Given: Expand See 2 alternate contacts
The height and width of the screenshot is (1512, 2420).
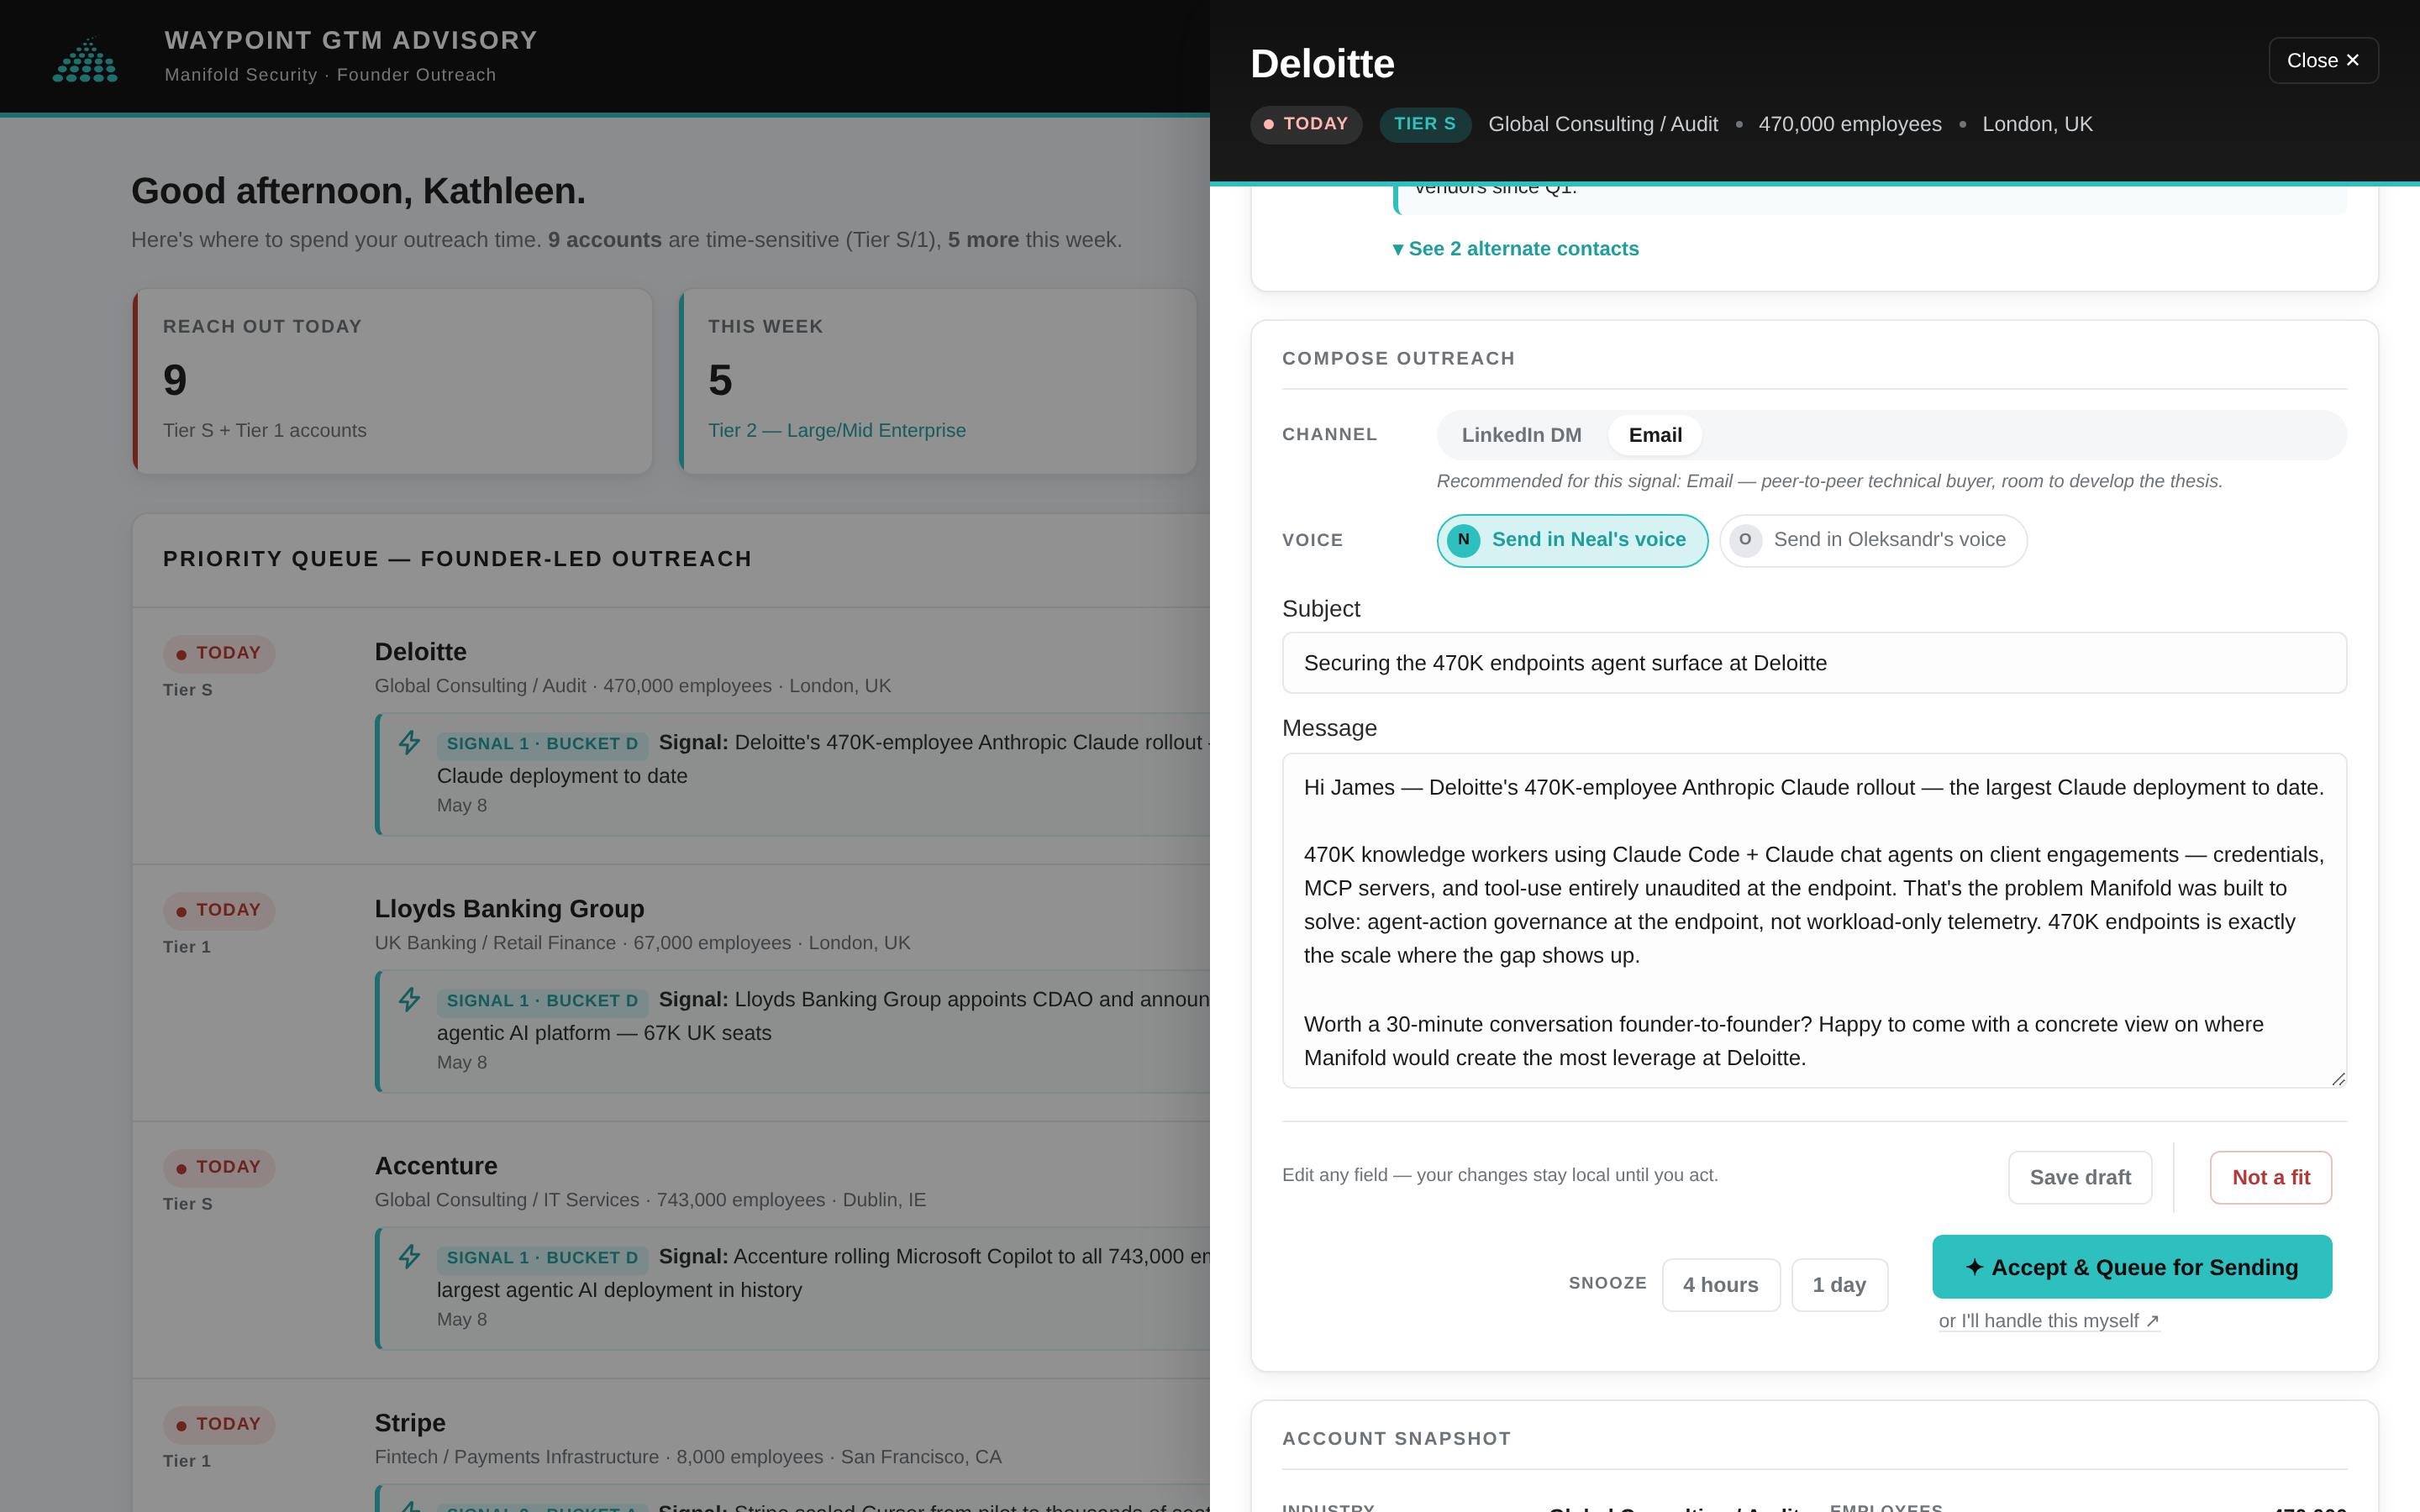Looking at the screenshot, I should click(x=1515, y=249).
